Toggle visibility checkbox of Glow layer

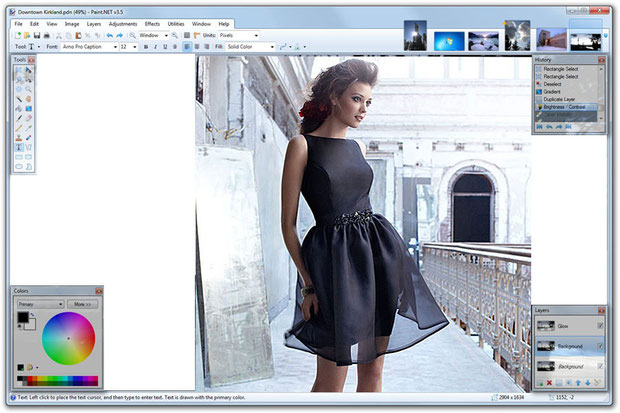pos(600,326)
